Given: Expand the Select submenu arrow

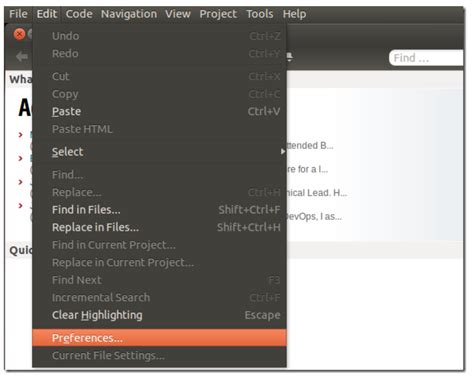Looking at the screenshot, I should click(x=283, y=152).
